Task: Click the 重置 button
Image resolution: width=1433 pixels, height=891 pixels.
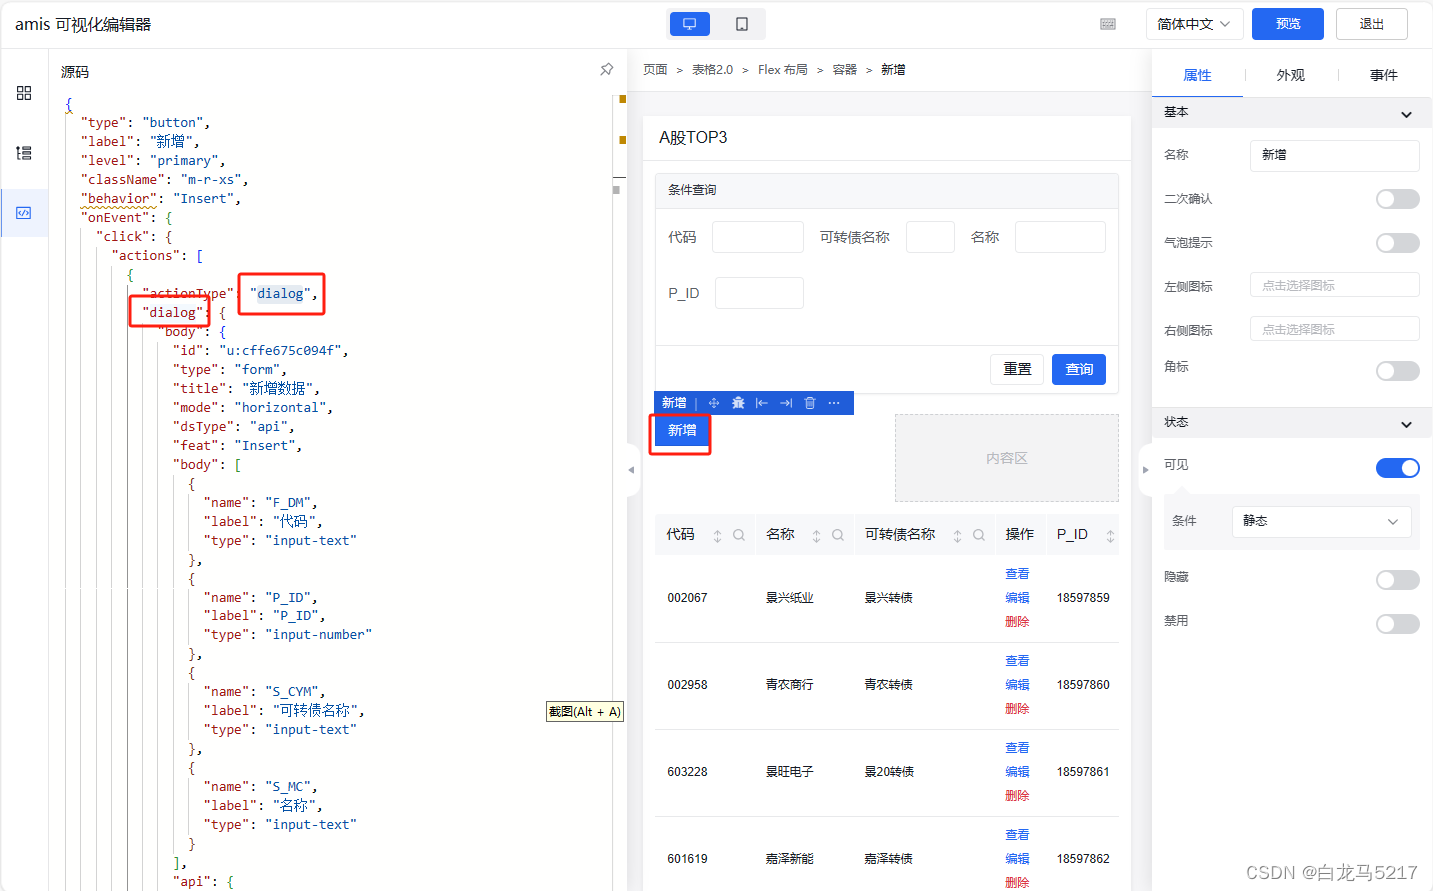Action: (1017, 369)
